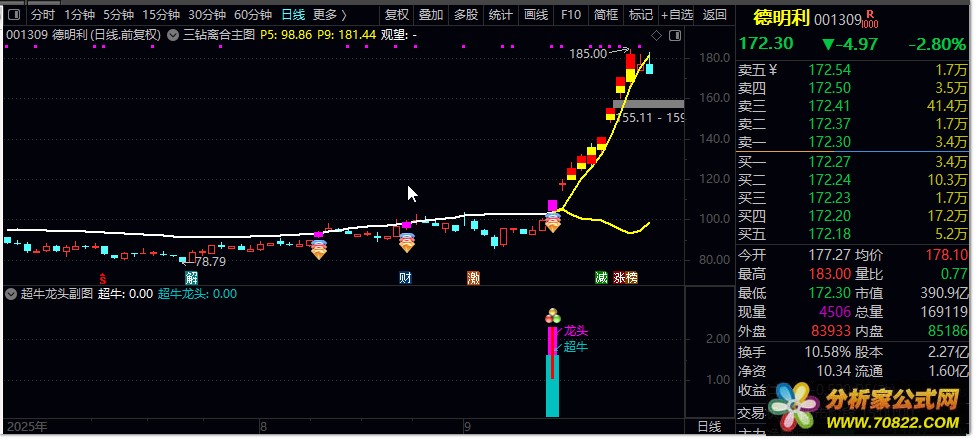976x439 pixels.
Task: Click the 185.00 high price label
Action: click(x=588, y=54)
